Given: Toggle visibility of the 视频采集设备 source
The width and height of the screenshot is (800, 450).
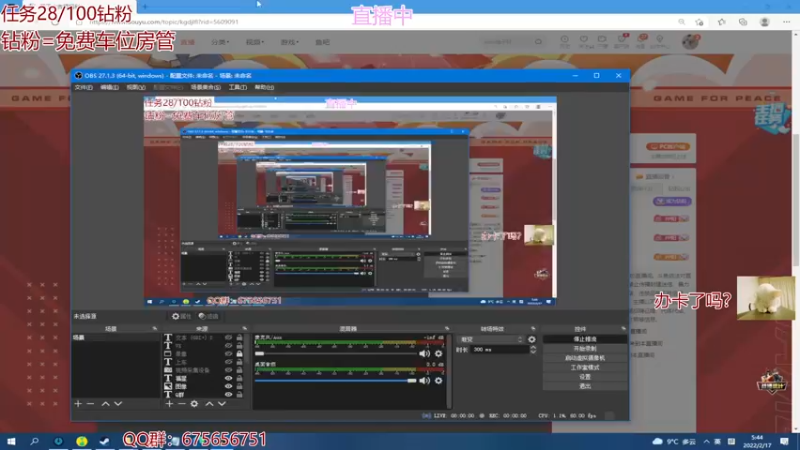Looking at the screenshot, I should 228,370.
